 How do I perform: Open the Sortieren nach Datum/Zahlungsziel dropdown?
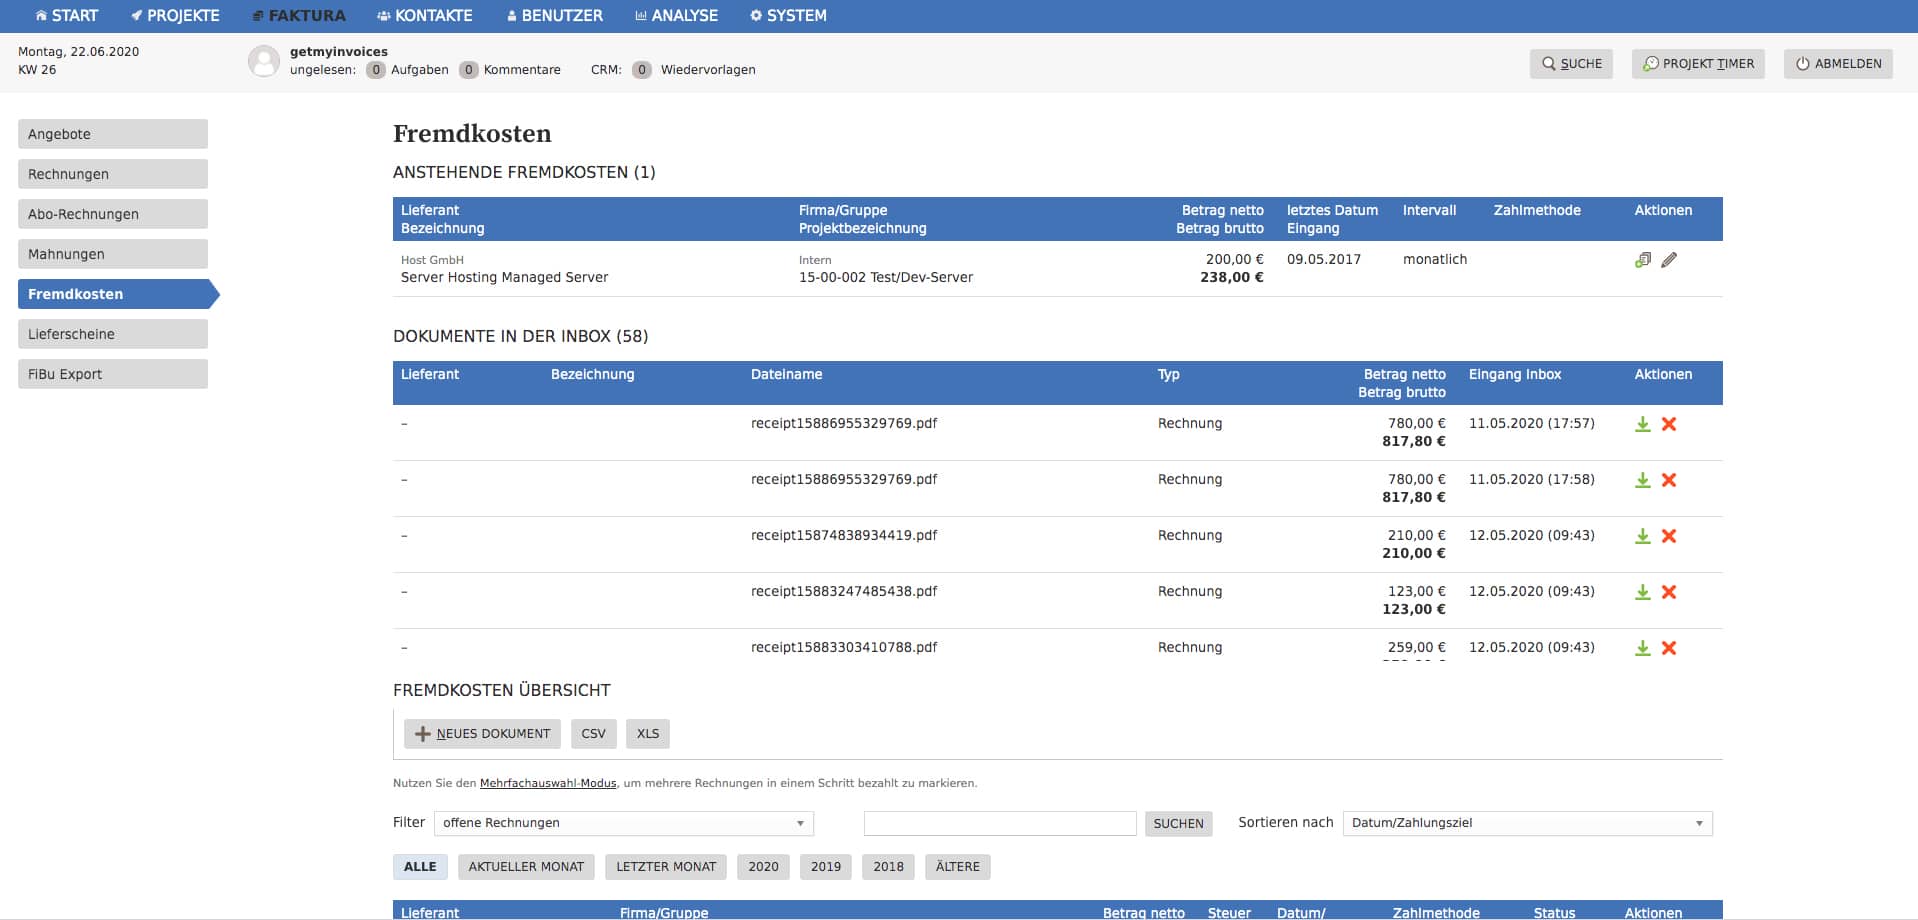pyautogui.click(x=1527, y=823)
